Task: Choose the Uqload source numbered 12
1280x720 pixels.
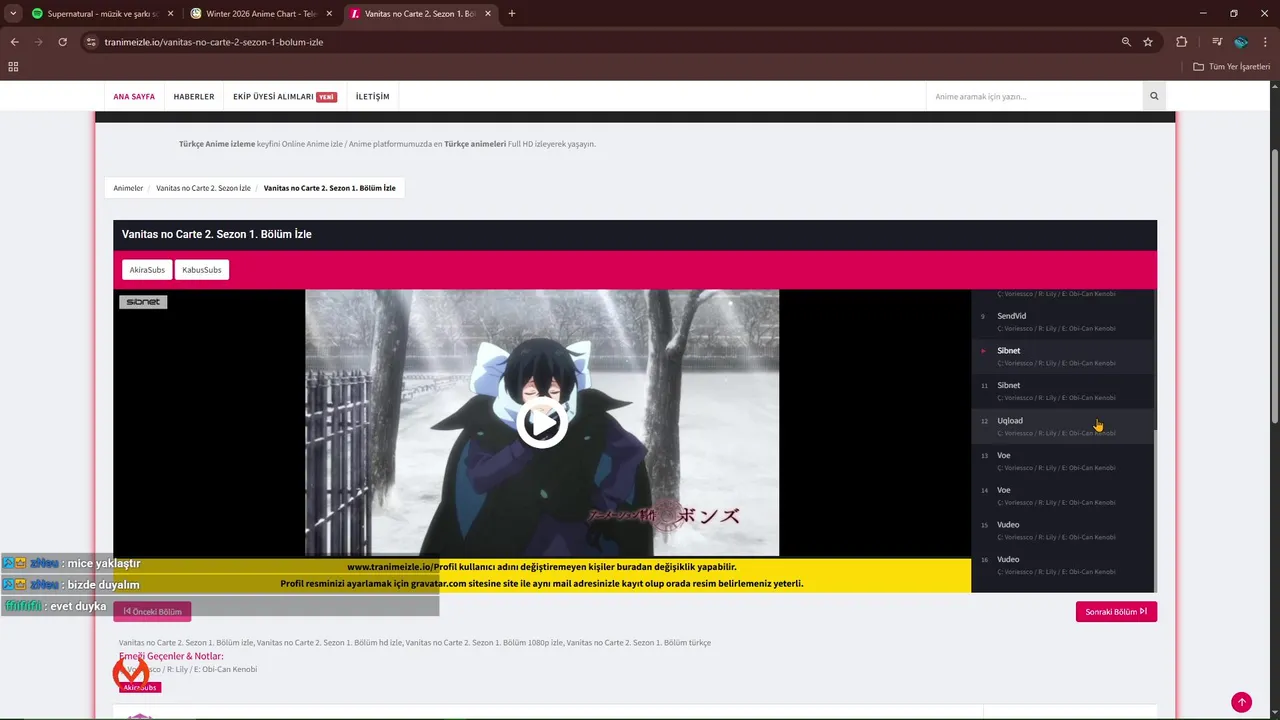Action: pyautogui.click(x=1063, y=426)
